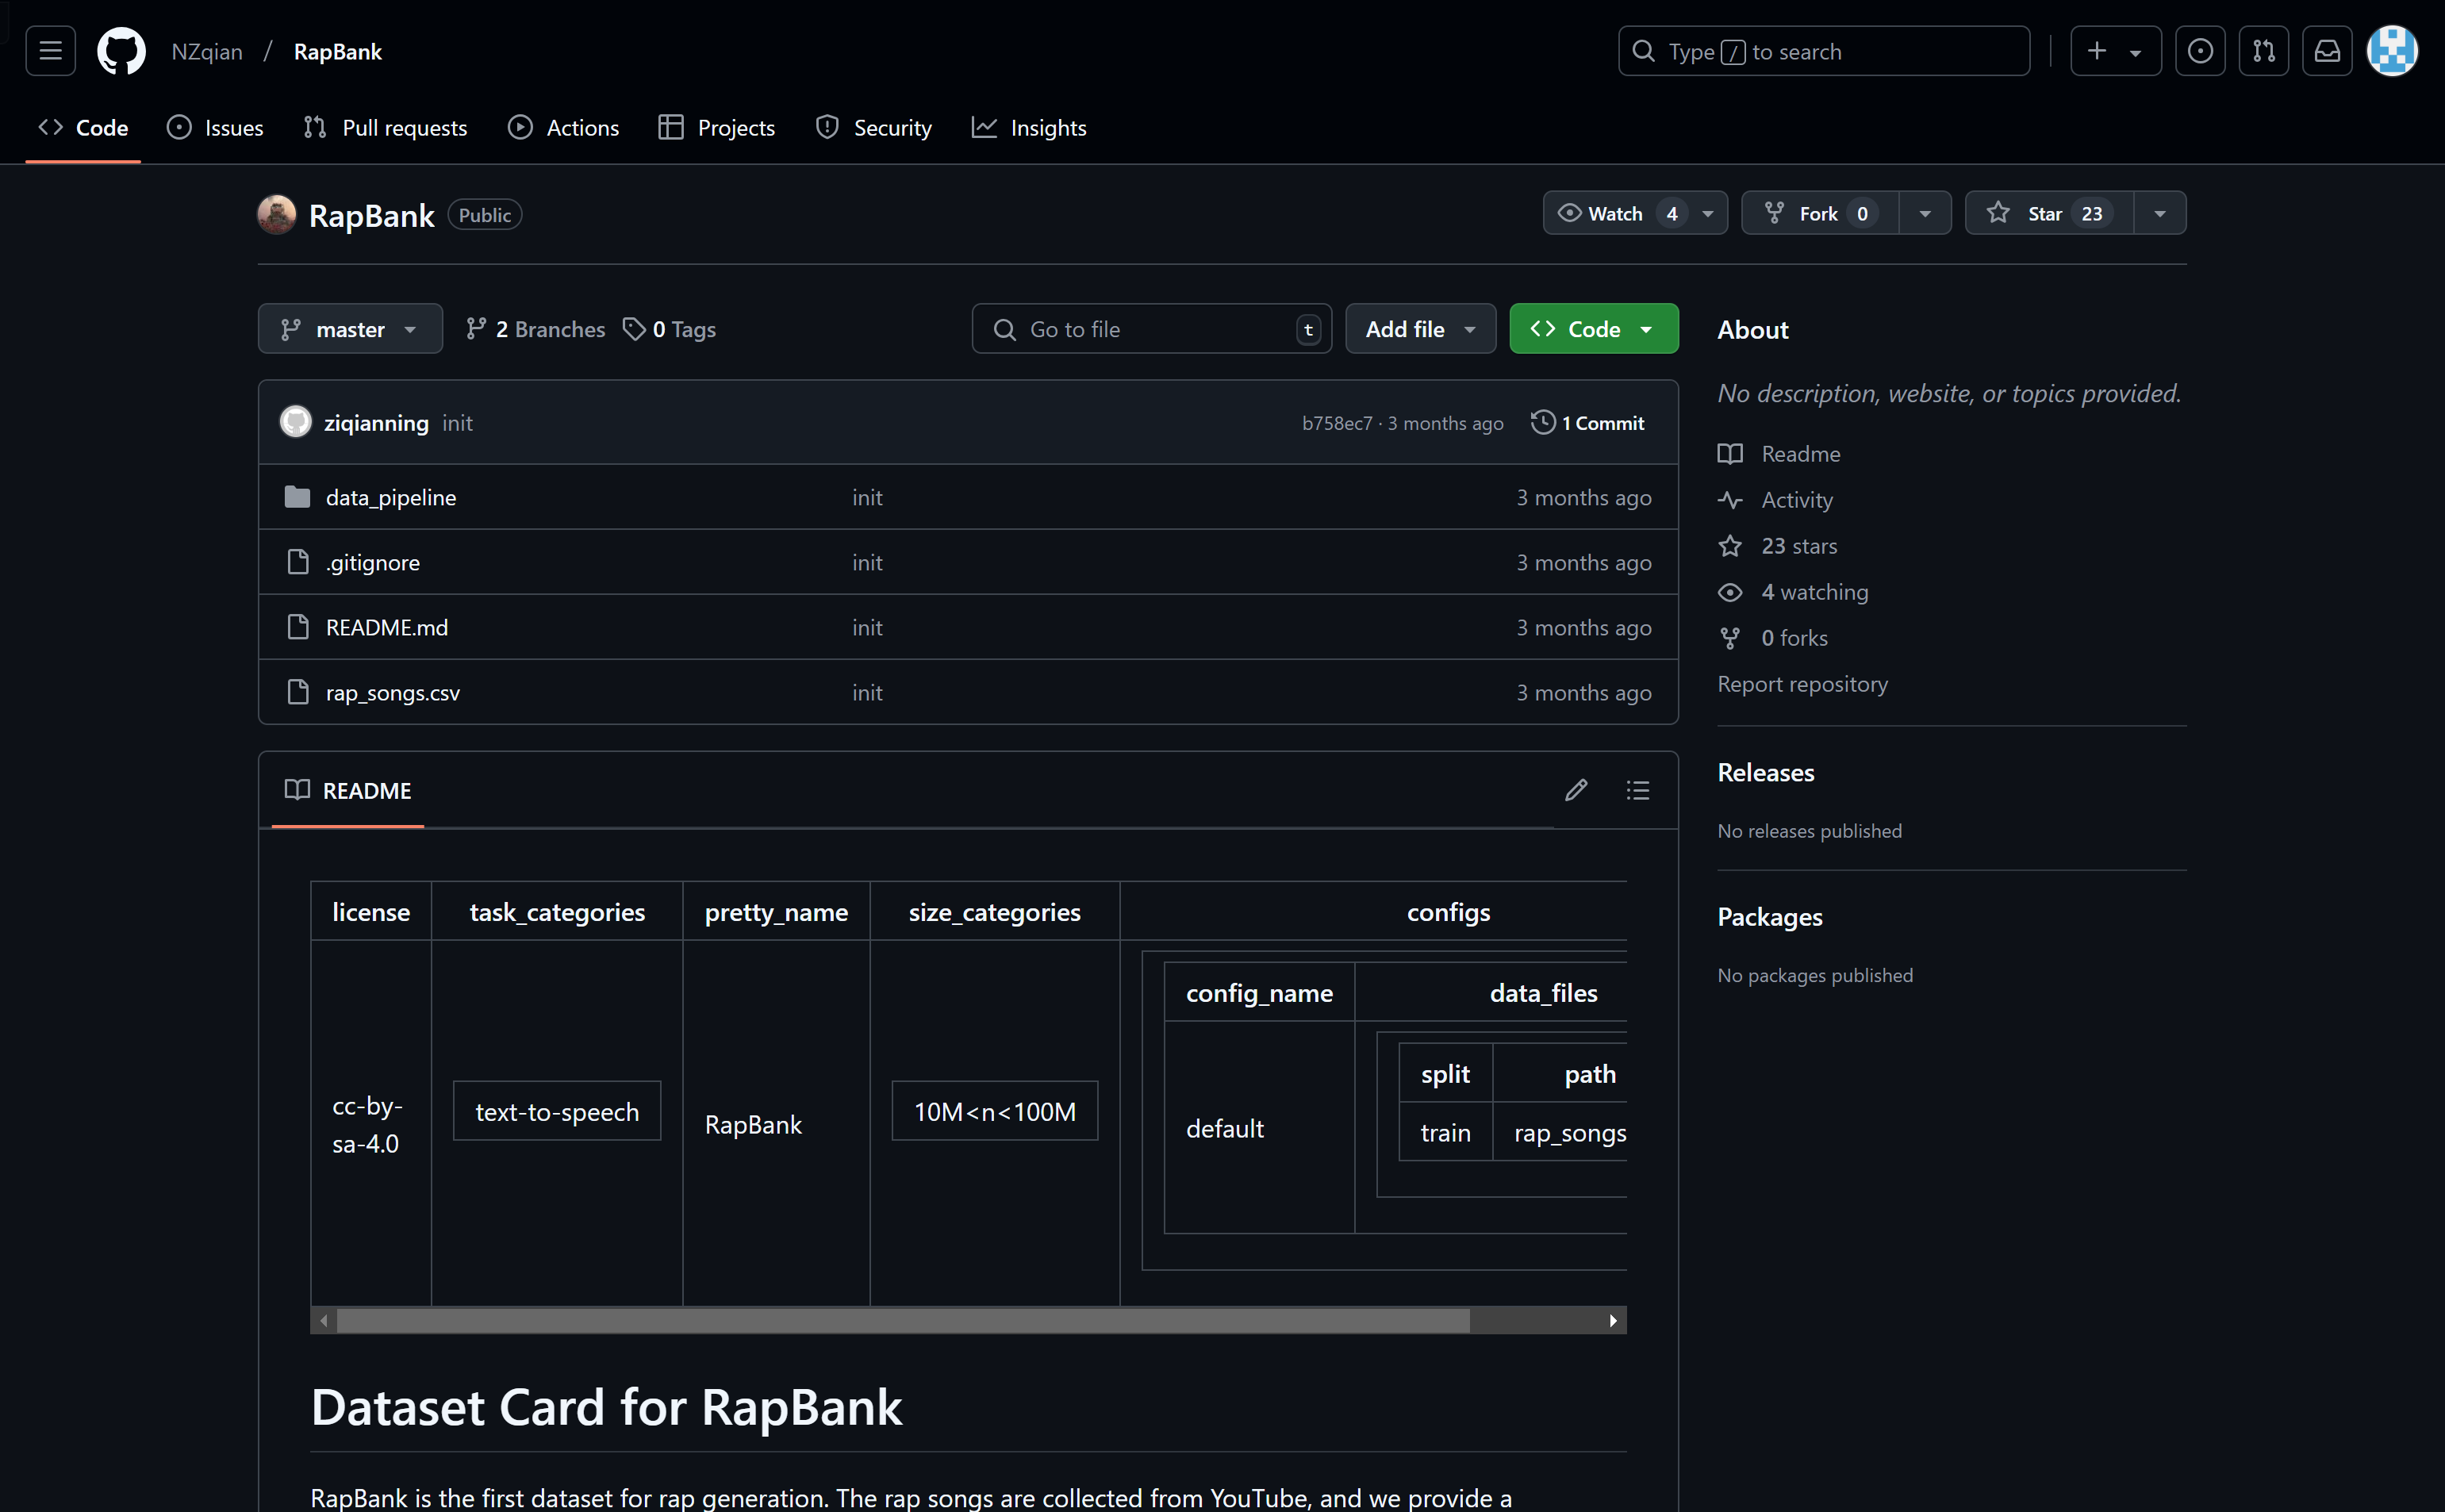Click the RapBank owner avatar image
This screenshot has height=1512, width=2445.
[277, 214]
